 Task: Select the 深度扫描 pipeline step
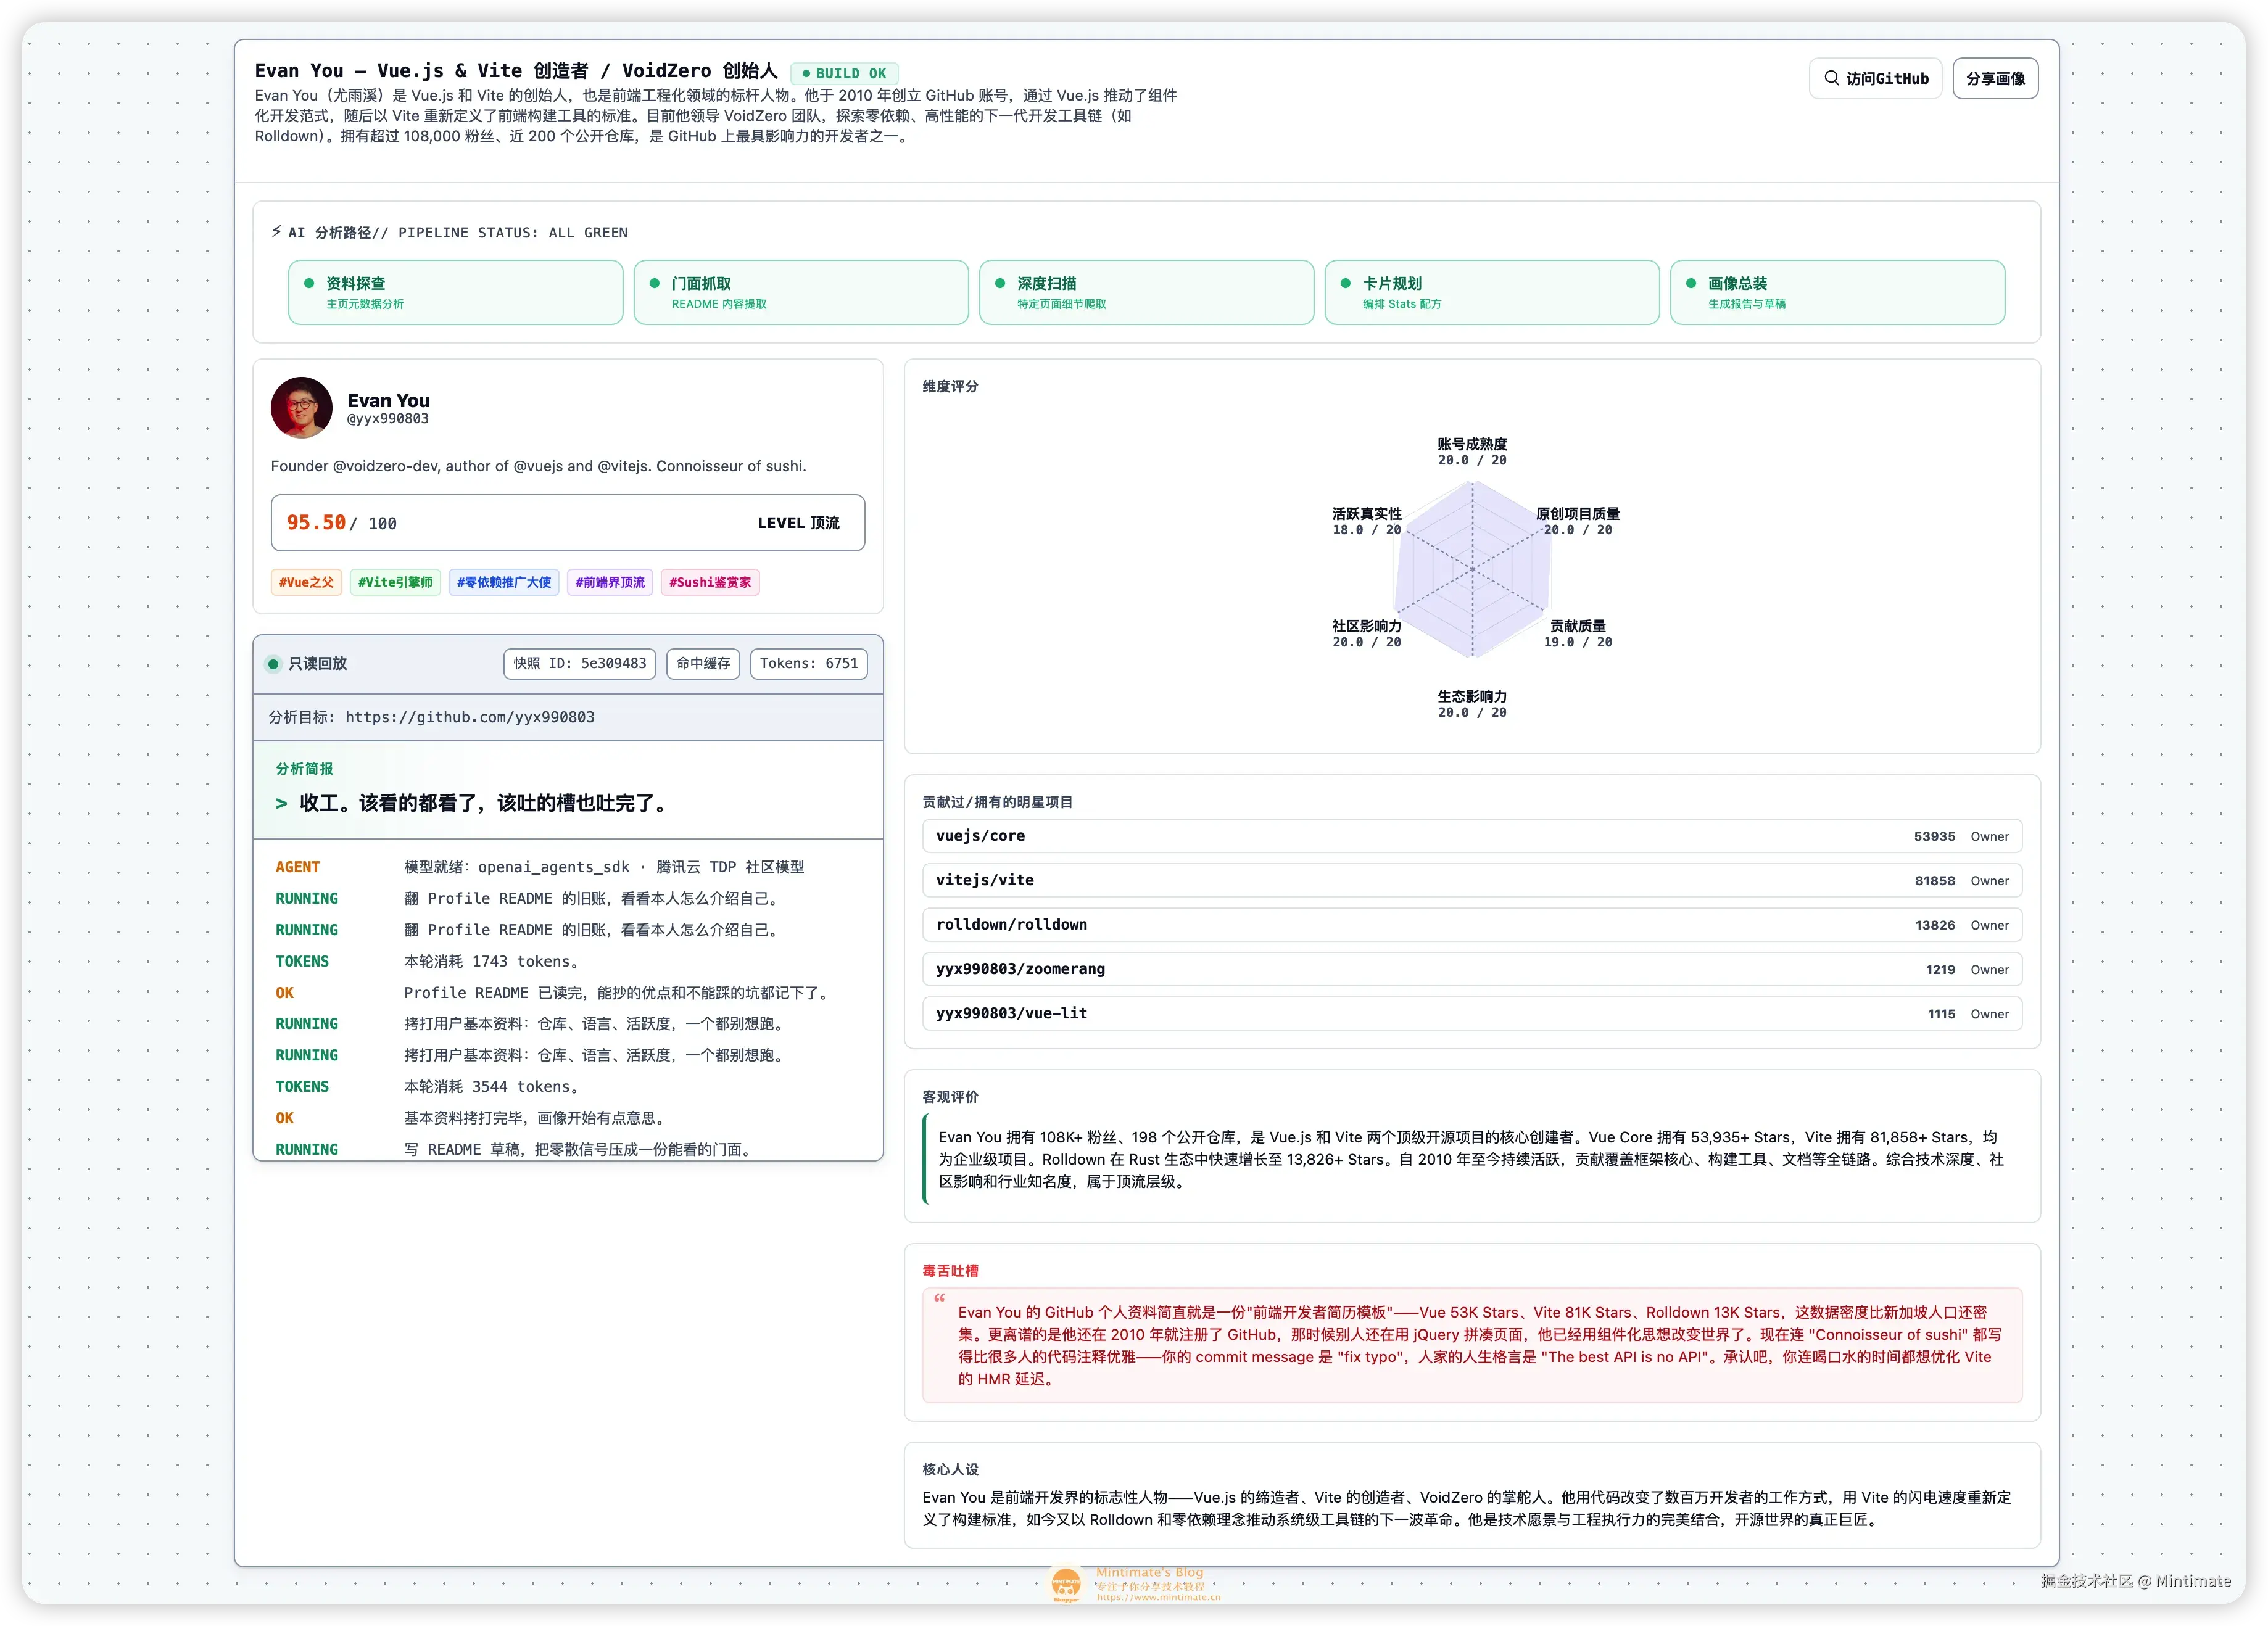(x=1146, y=292)
